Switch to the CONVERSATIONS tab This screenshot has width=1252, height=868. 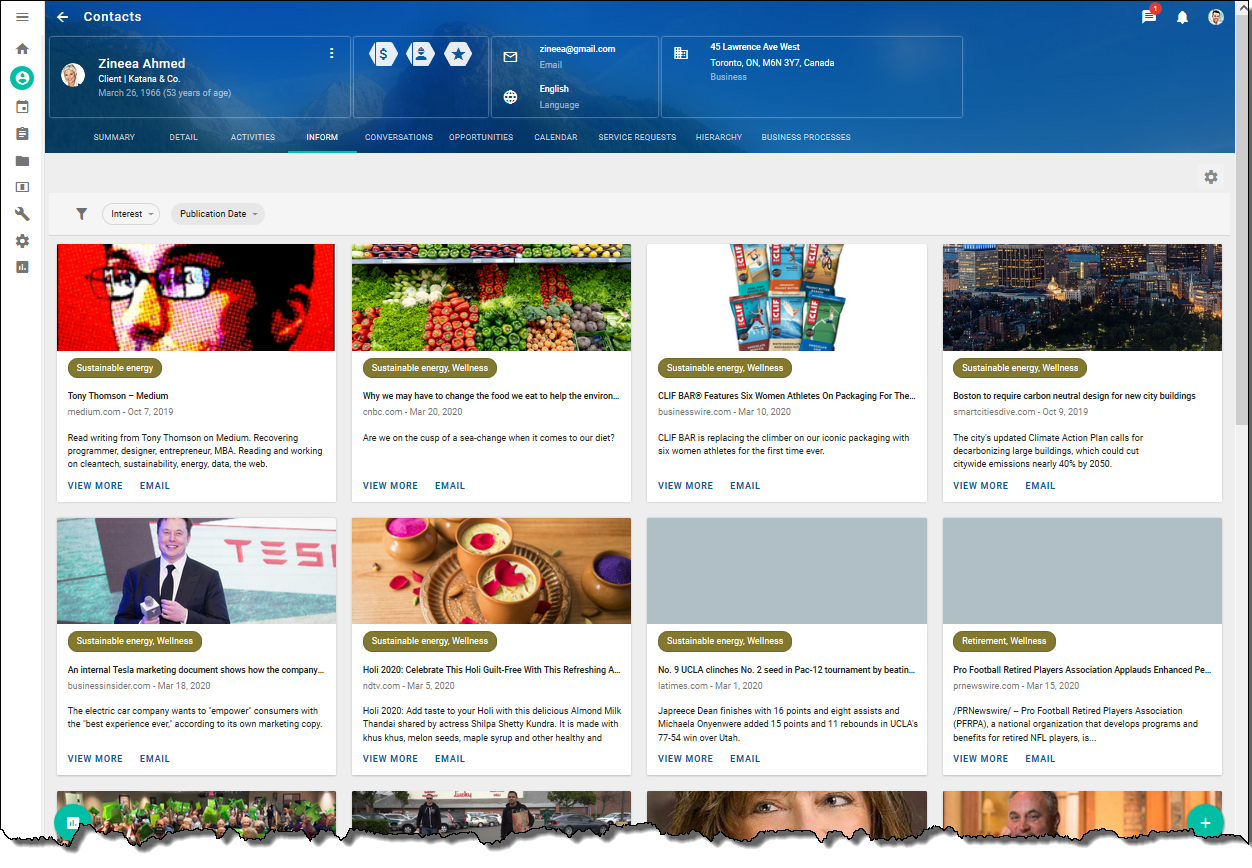click(x=399, y=137)
